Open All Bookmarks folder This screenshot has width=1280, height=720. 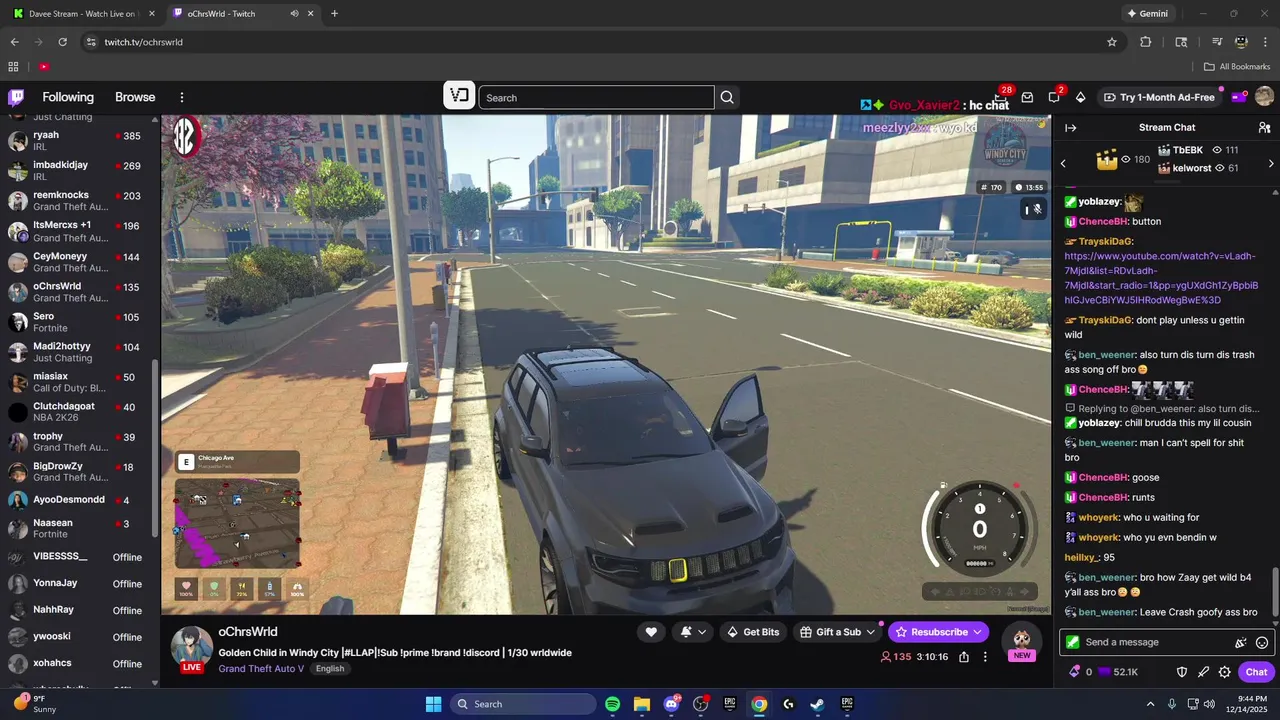pyautogui.click(x=1237, y=67)
